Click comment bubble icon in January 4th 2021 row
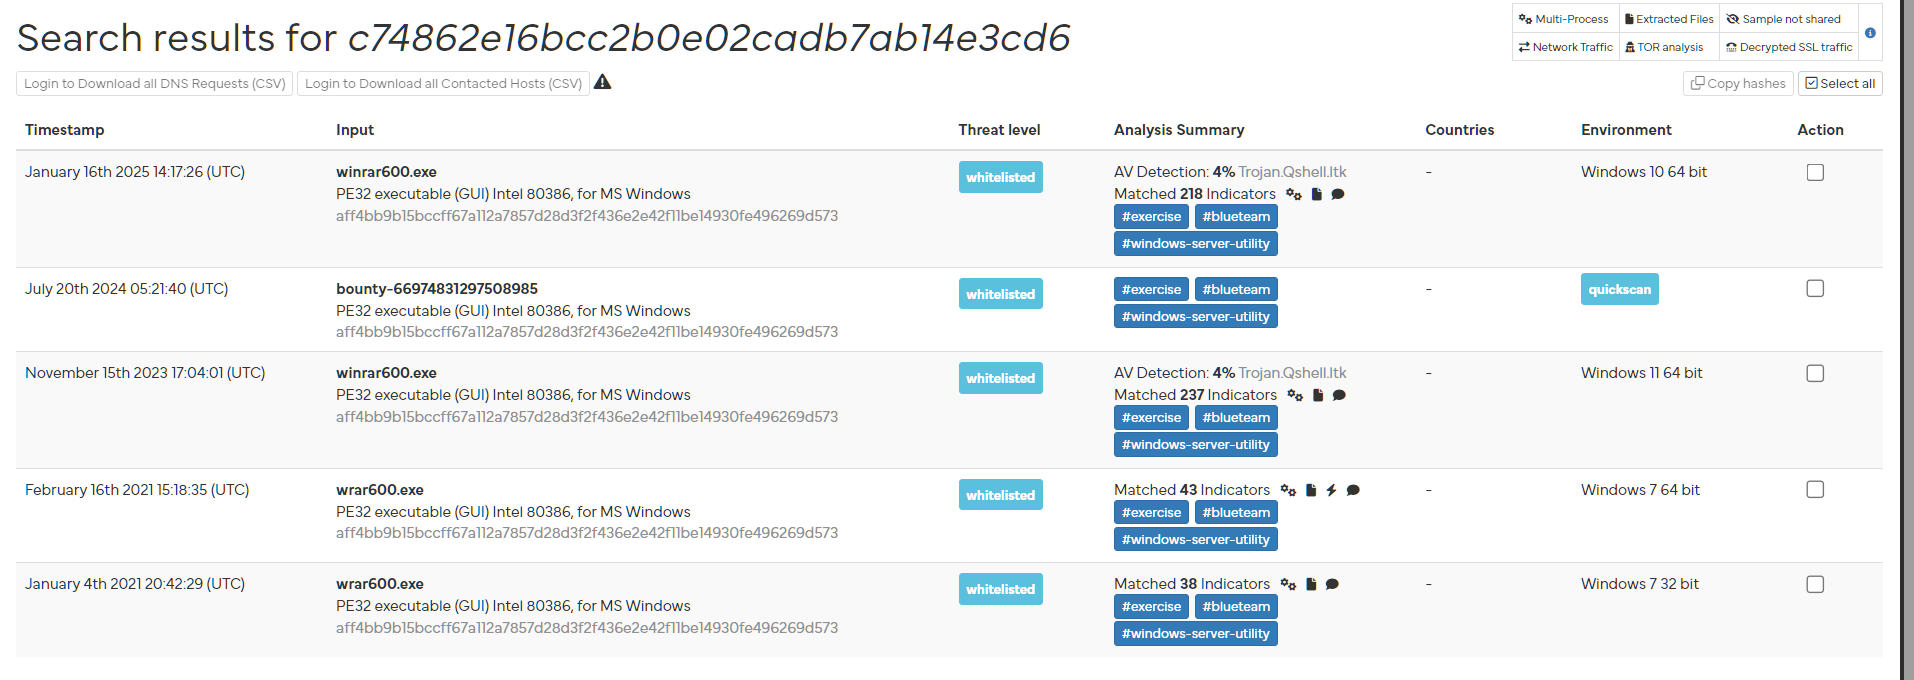The image size is (1914, 680). coord(1332,584)
